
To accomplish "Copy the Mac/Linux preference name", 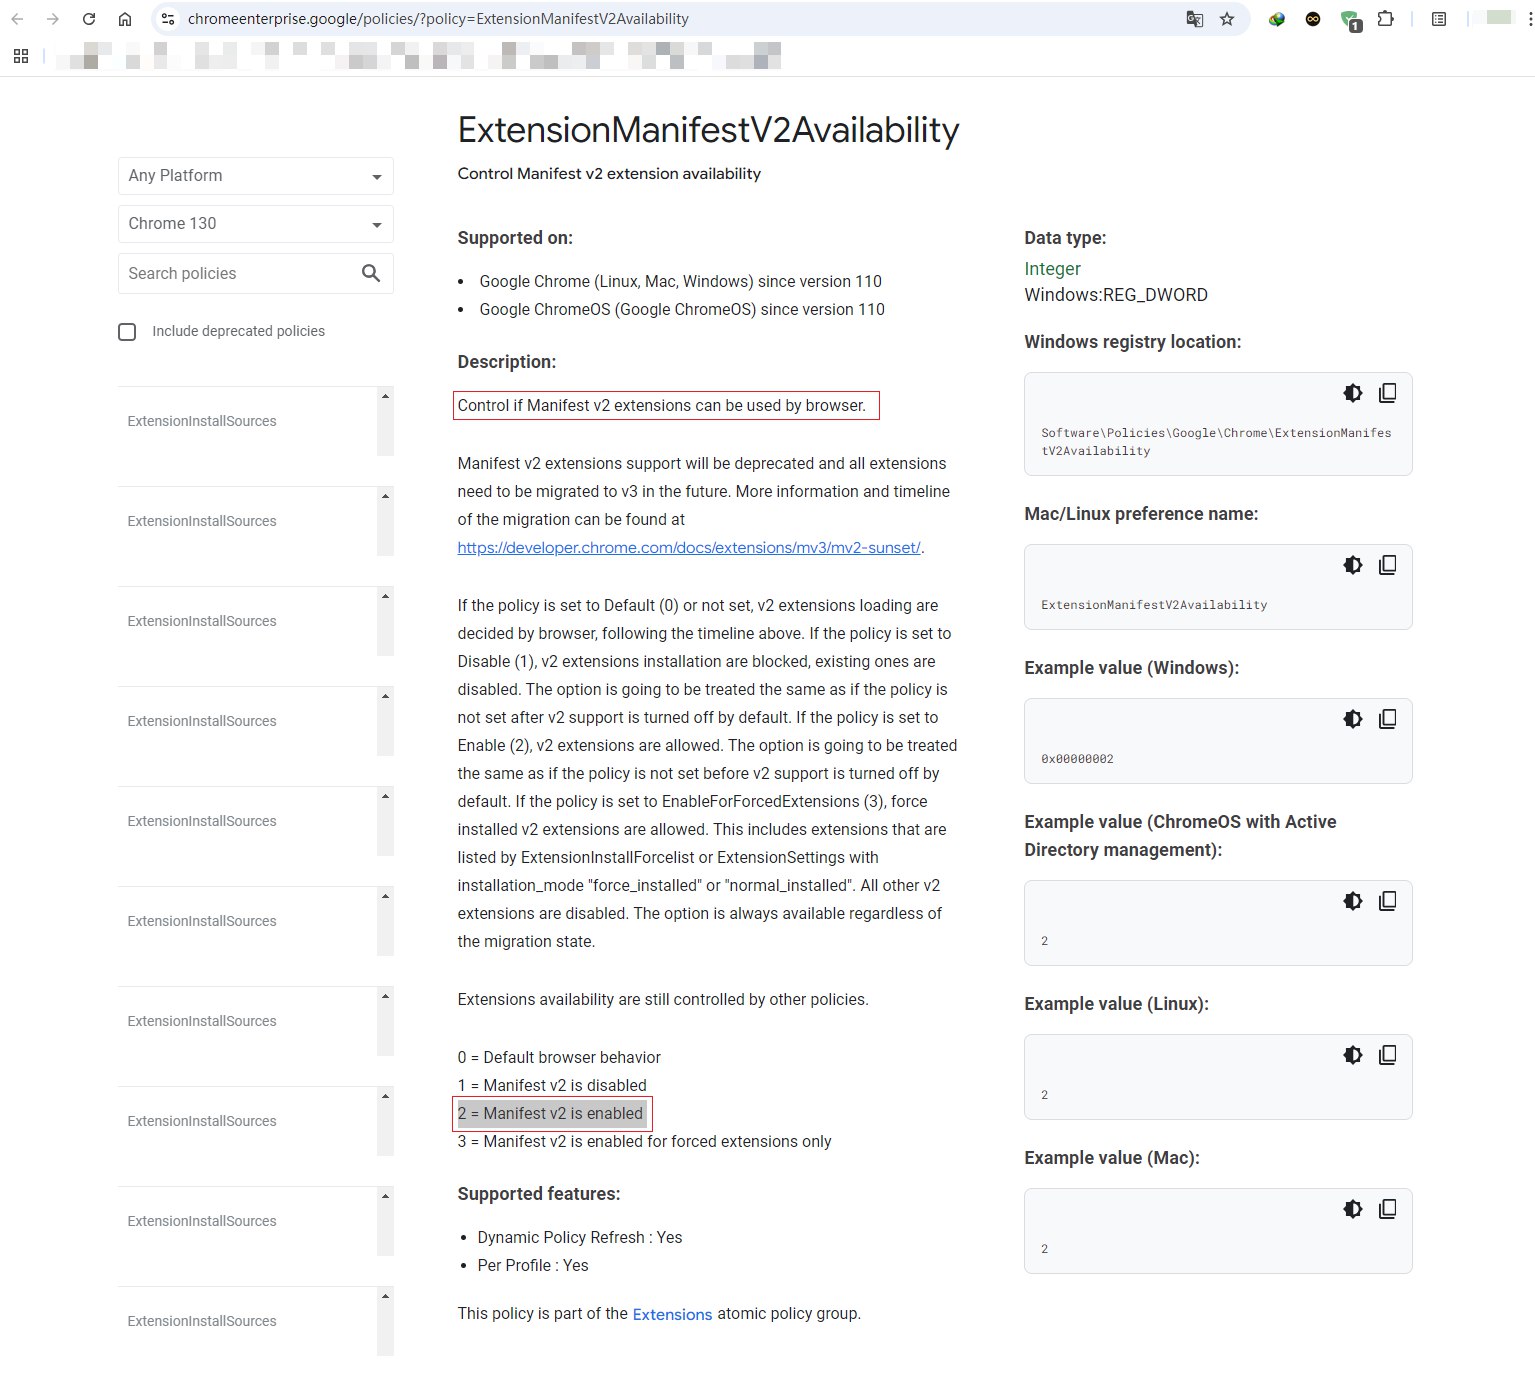I will point(1387,565).
